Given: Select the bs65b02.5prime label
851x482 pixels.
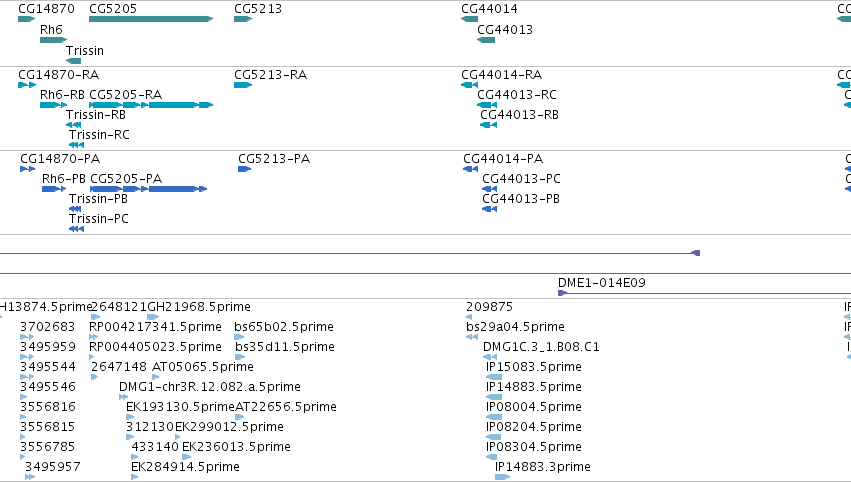Looking at the screenshot, I should 284,327.
